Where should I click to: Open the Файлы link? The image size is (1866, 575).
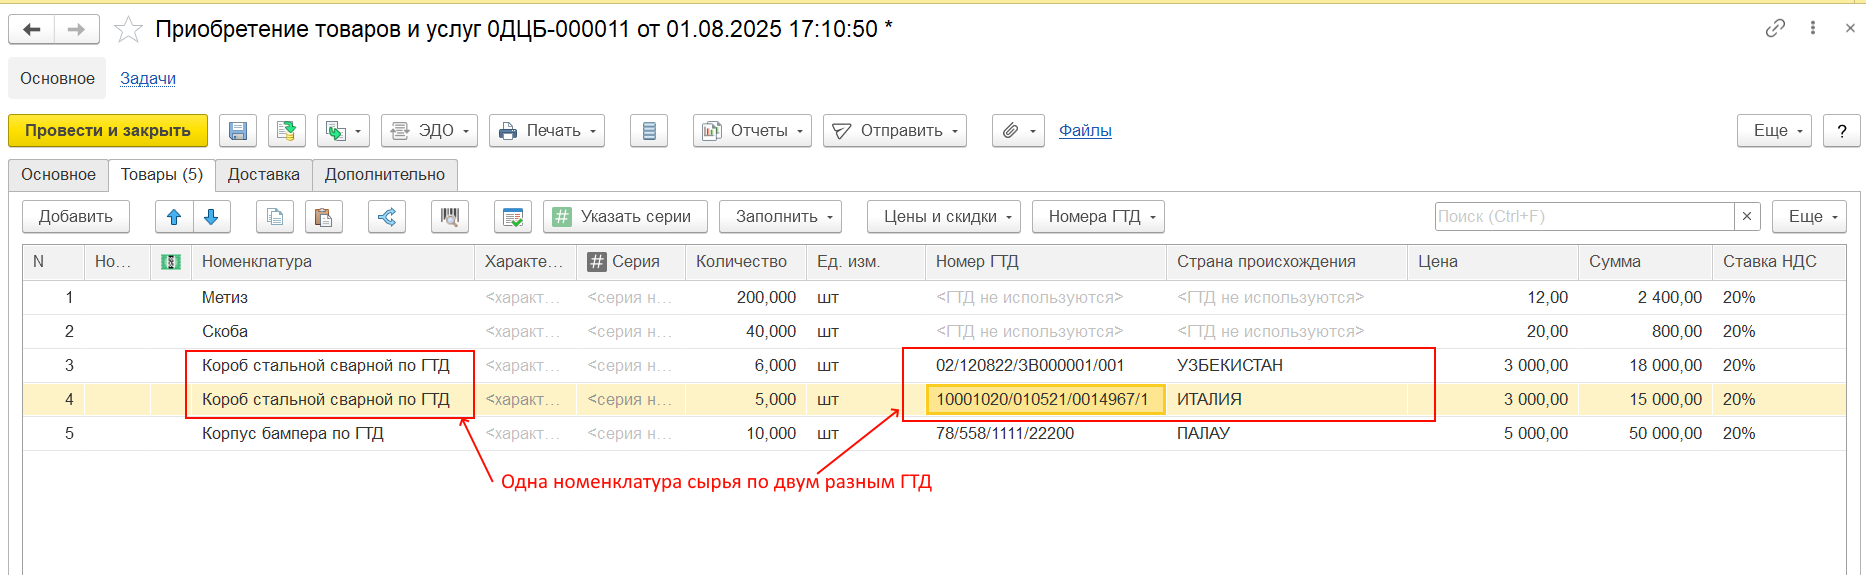point(1085,131)
